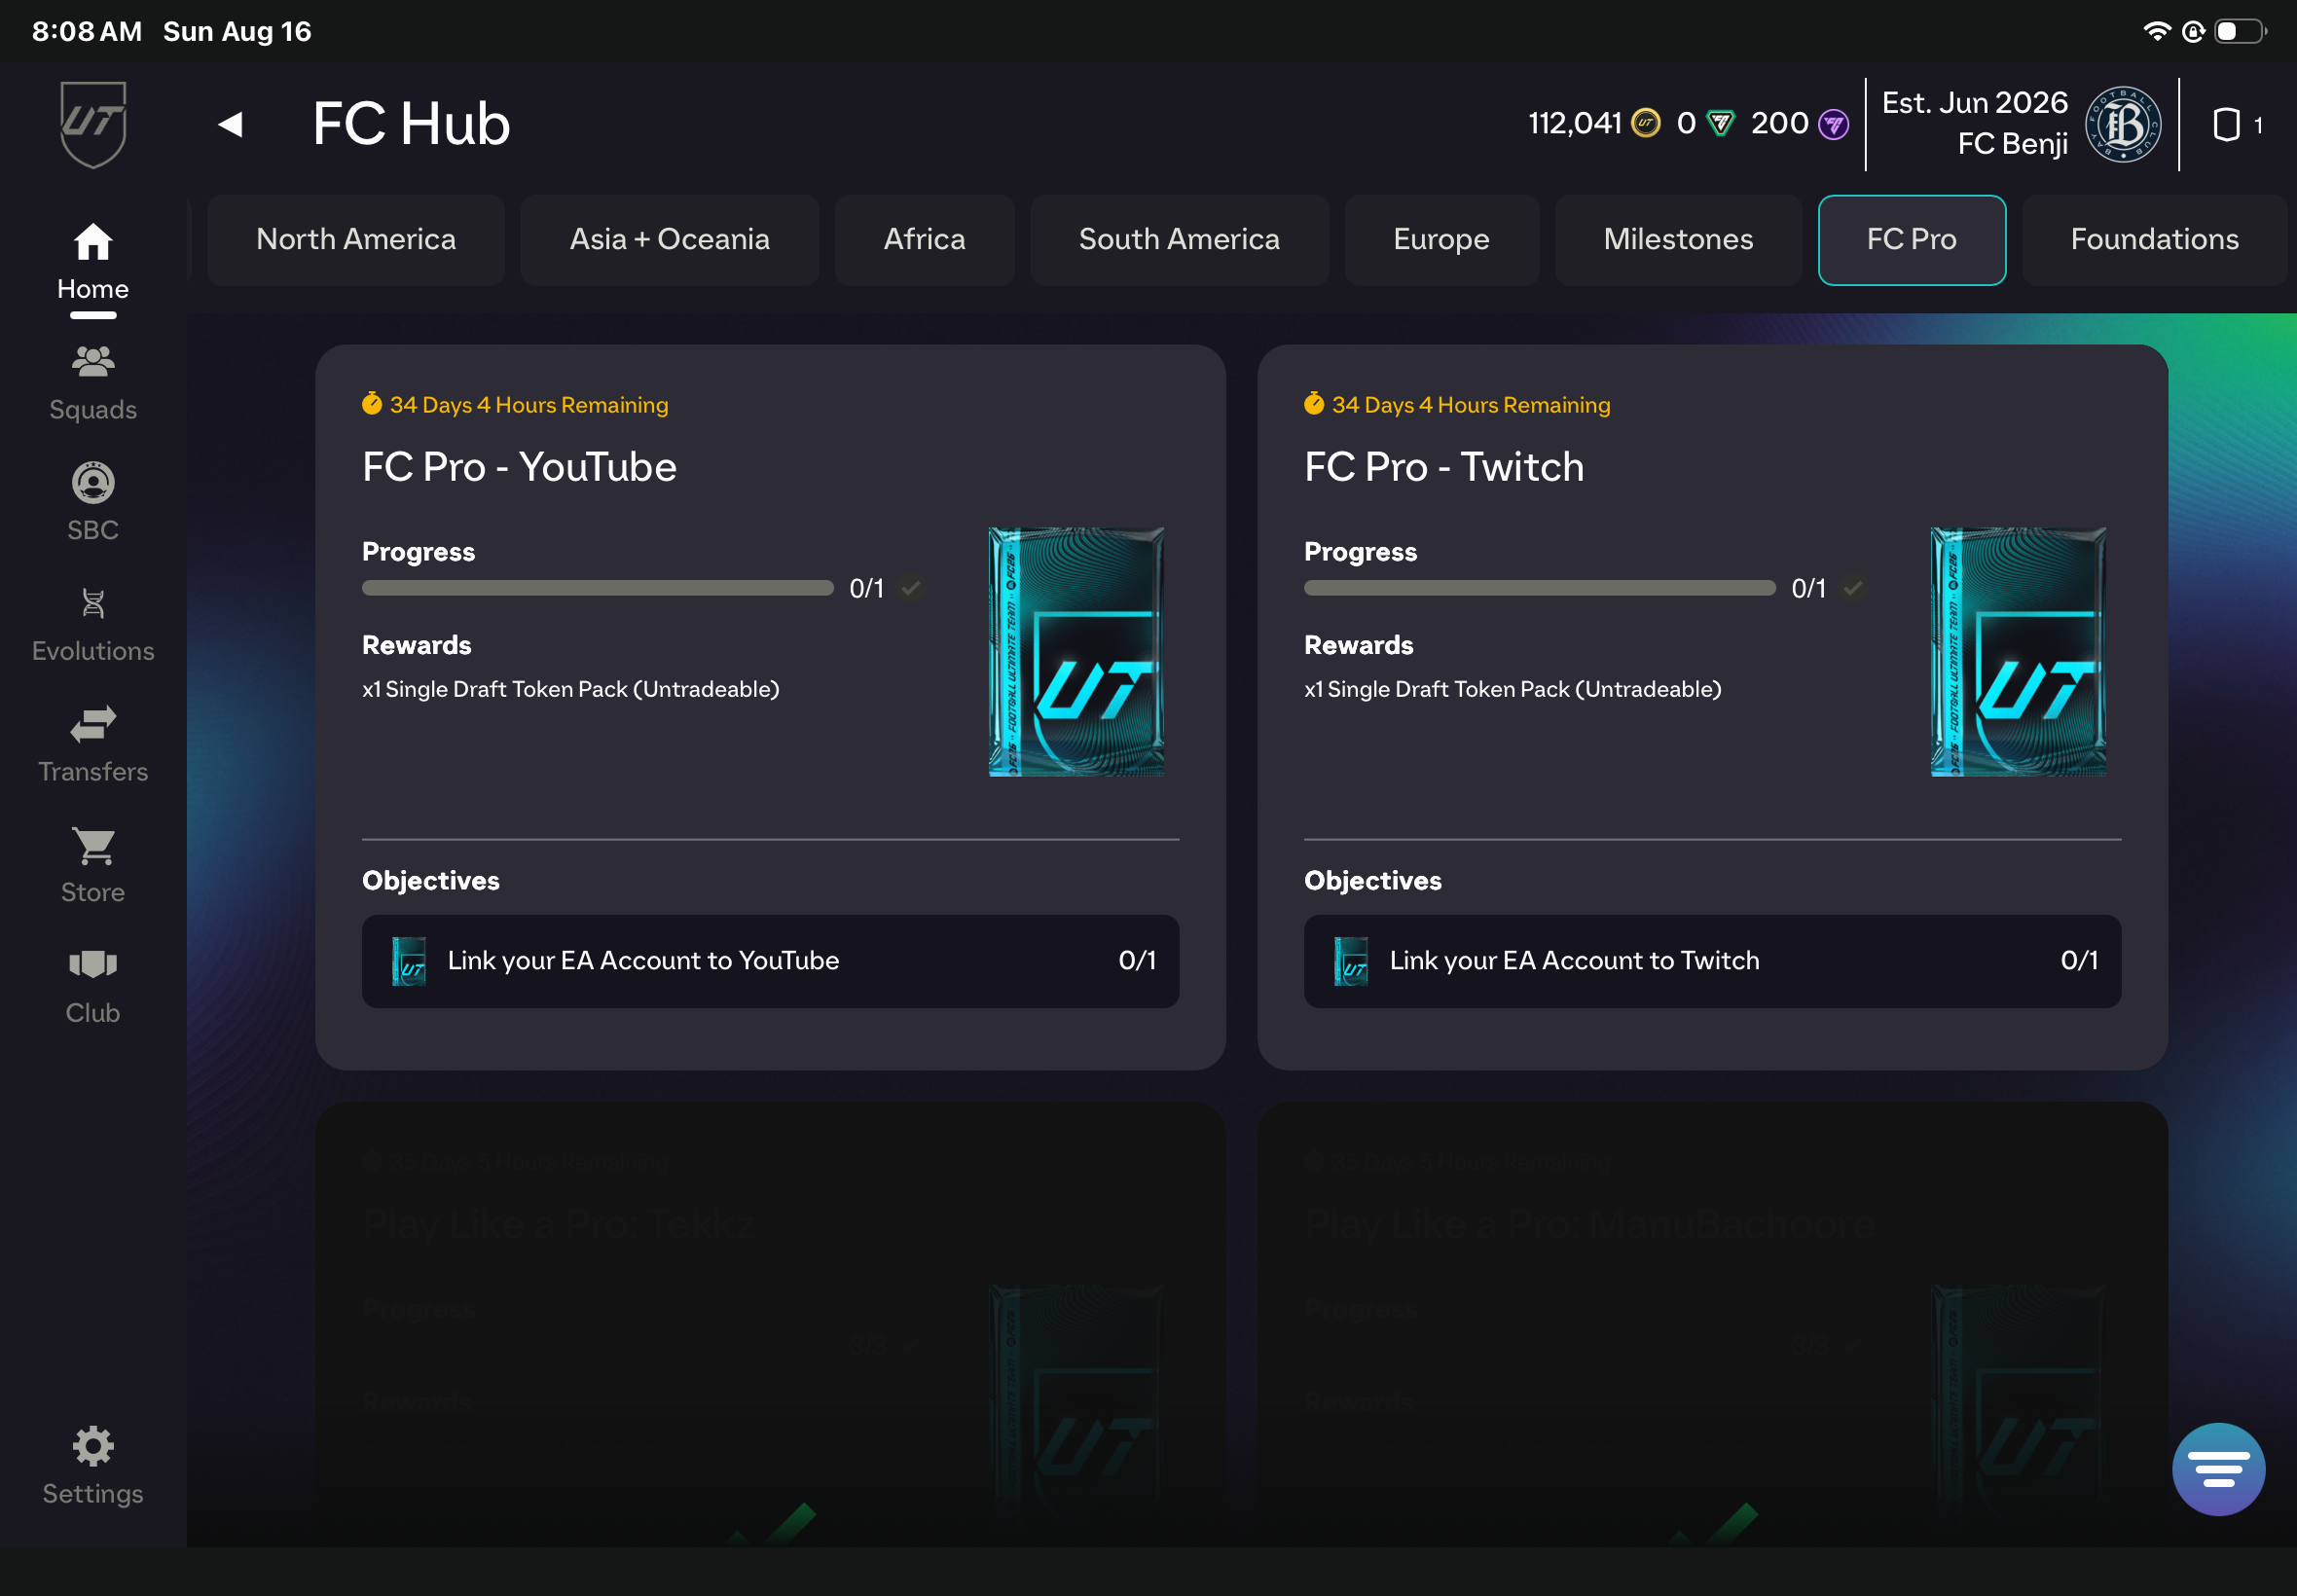Tap the green FC Points icon
Image resolution: width=2297 pixels, height=1596 pixels.
pyautogui.click(x=1720, y=123)
